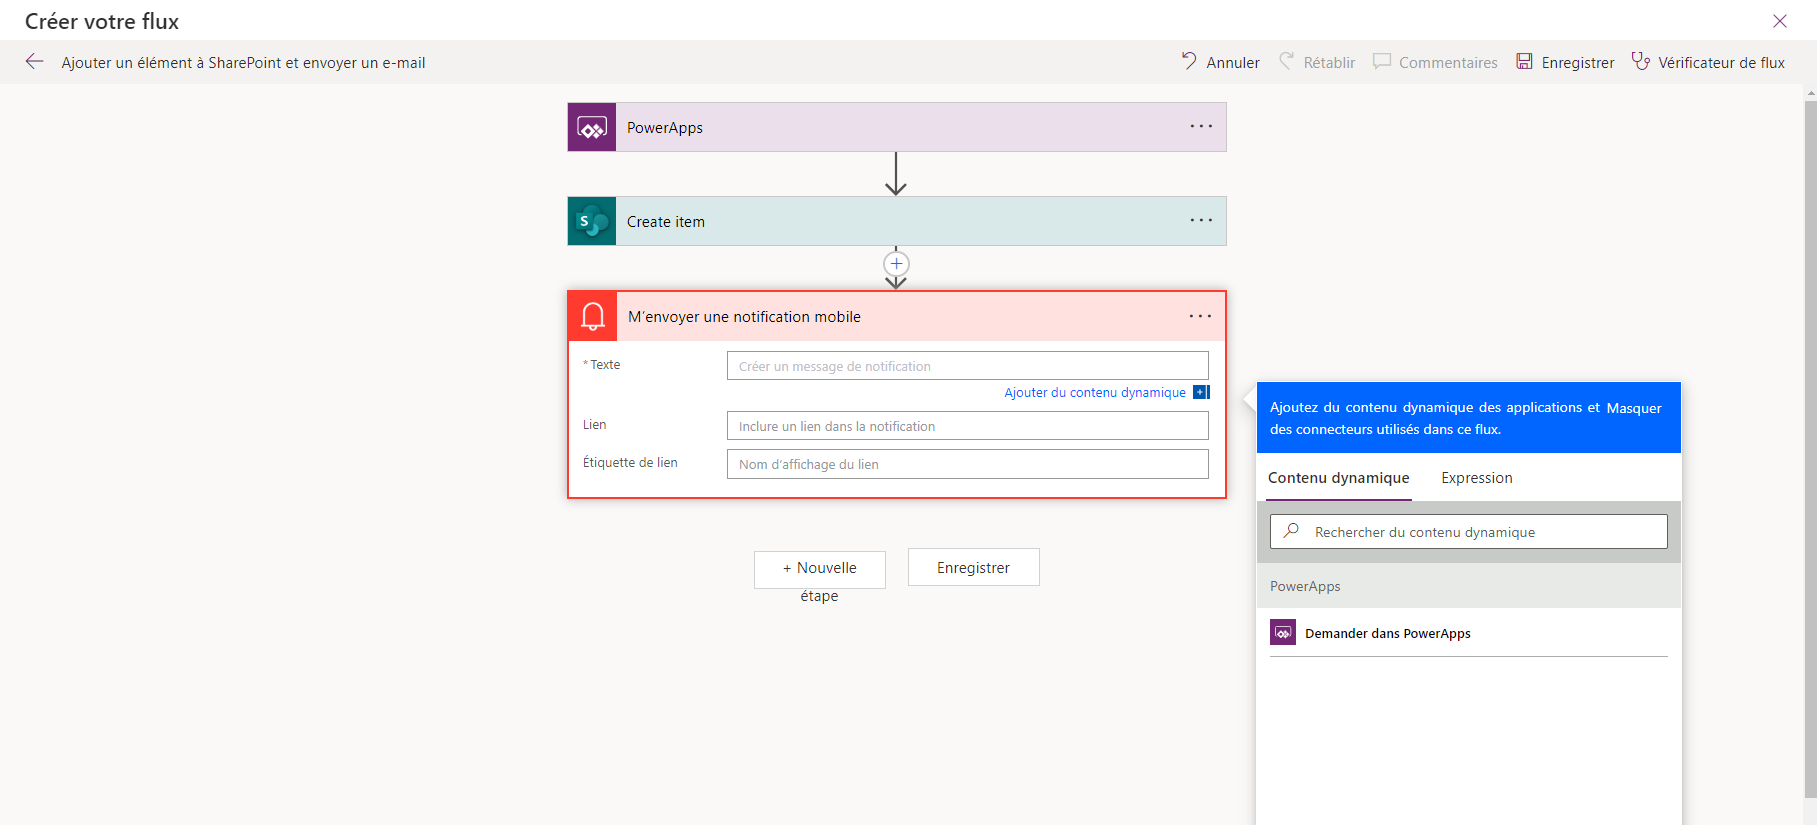Image resolution: width=1817 pixels, height=825 pixels.
Task: Expand the PowerApps trigger card
Action: [x=897, y=128]
